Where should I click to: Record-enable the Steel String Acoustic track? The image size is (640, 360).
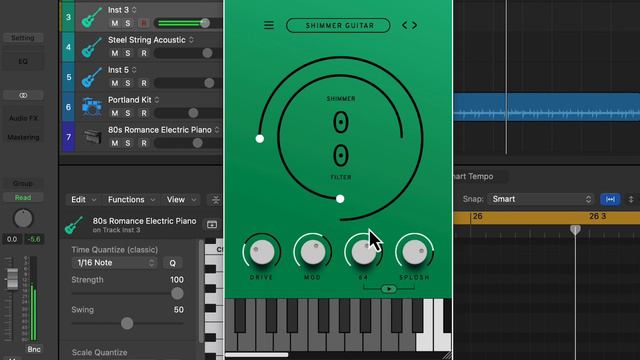pos(144,53)
